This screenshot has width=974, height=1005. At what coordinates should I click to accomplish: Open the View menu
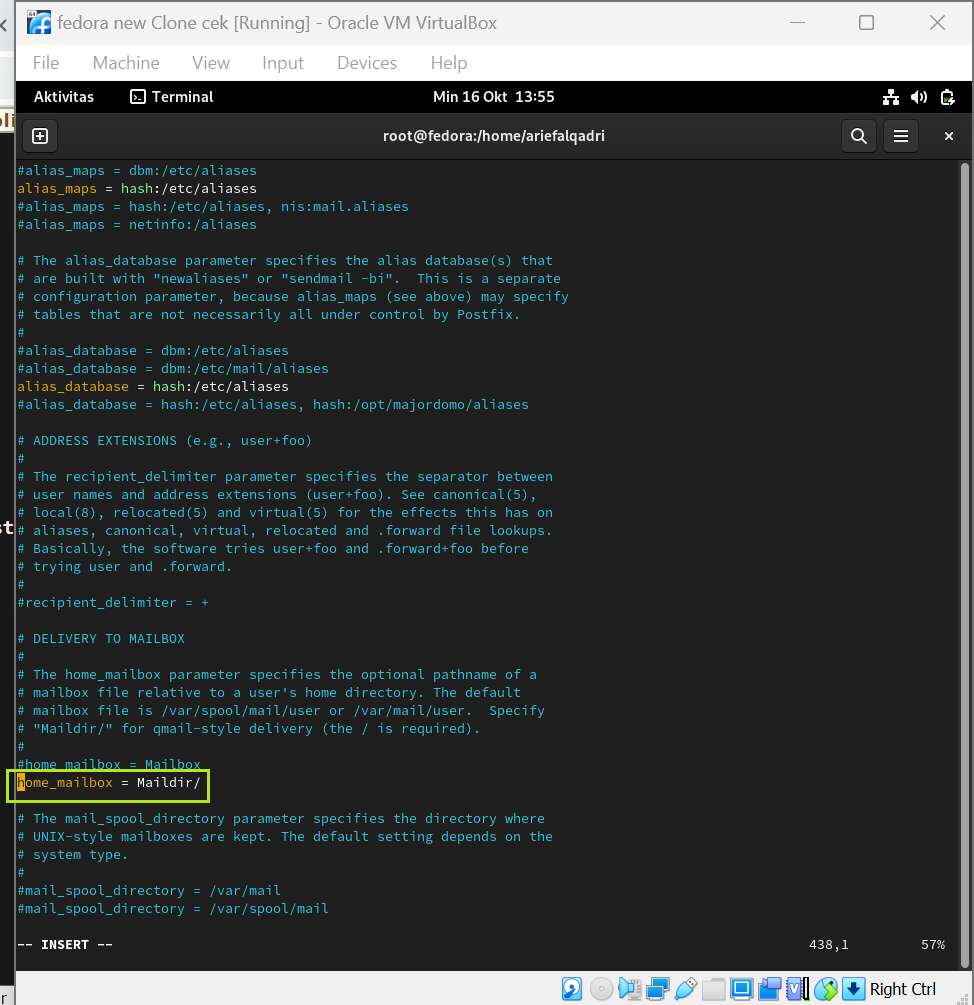click(x=211, y=63)
